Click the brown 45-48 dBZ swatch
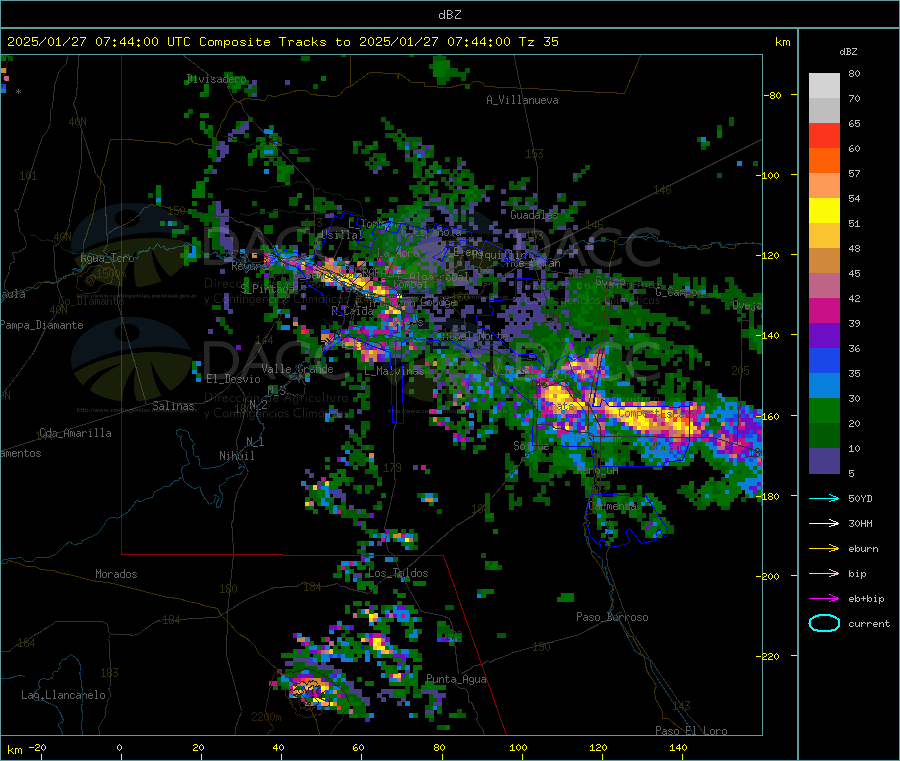This screenshot has height=761, width=900. click(x=824, y=261)
